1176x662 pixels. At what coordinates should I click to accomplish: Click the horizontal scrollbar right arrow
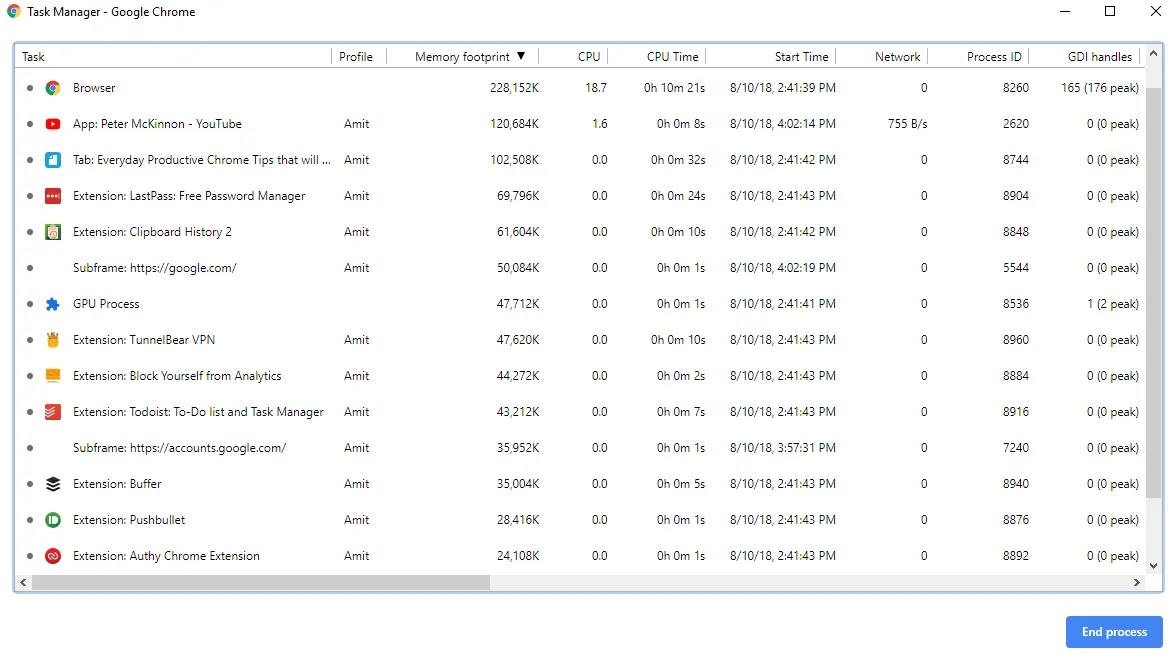click(x=1137, y=583)
